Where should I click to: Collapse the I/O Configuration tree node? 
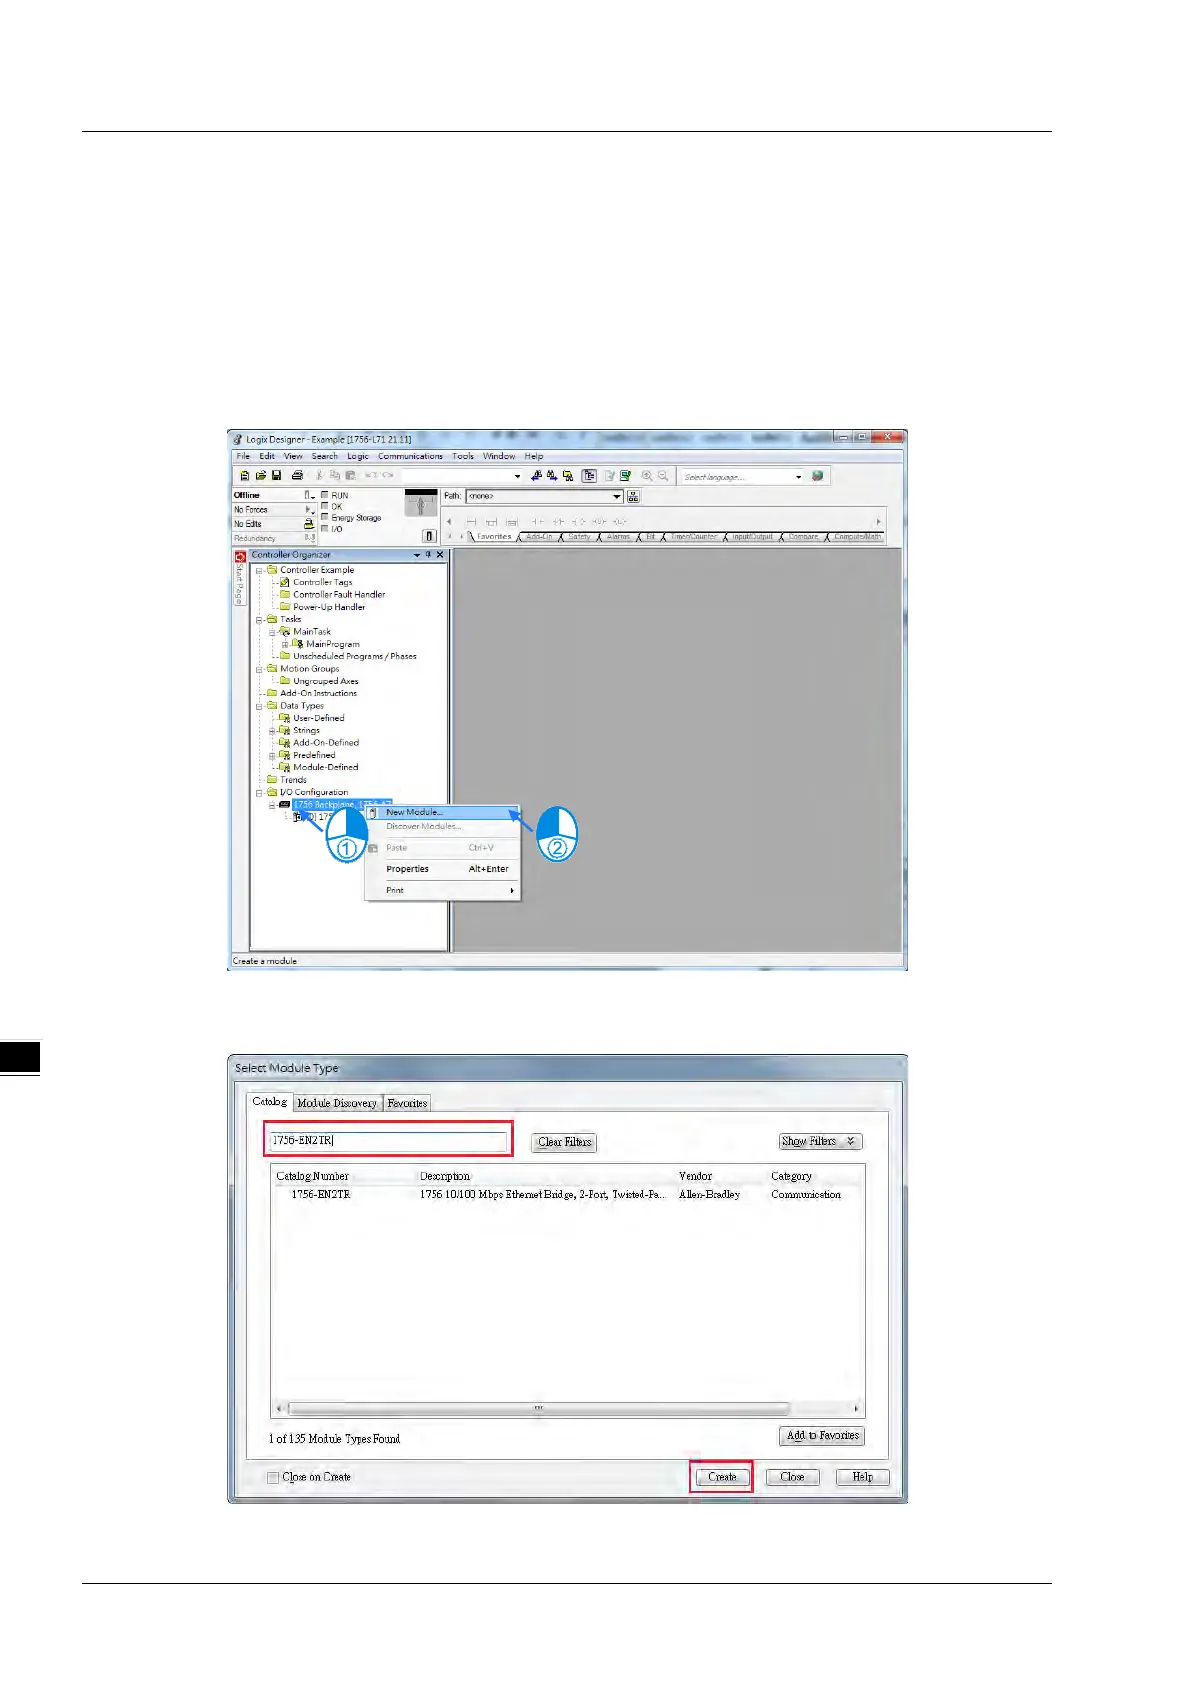(259, 792)
